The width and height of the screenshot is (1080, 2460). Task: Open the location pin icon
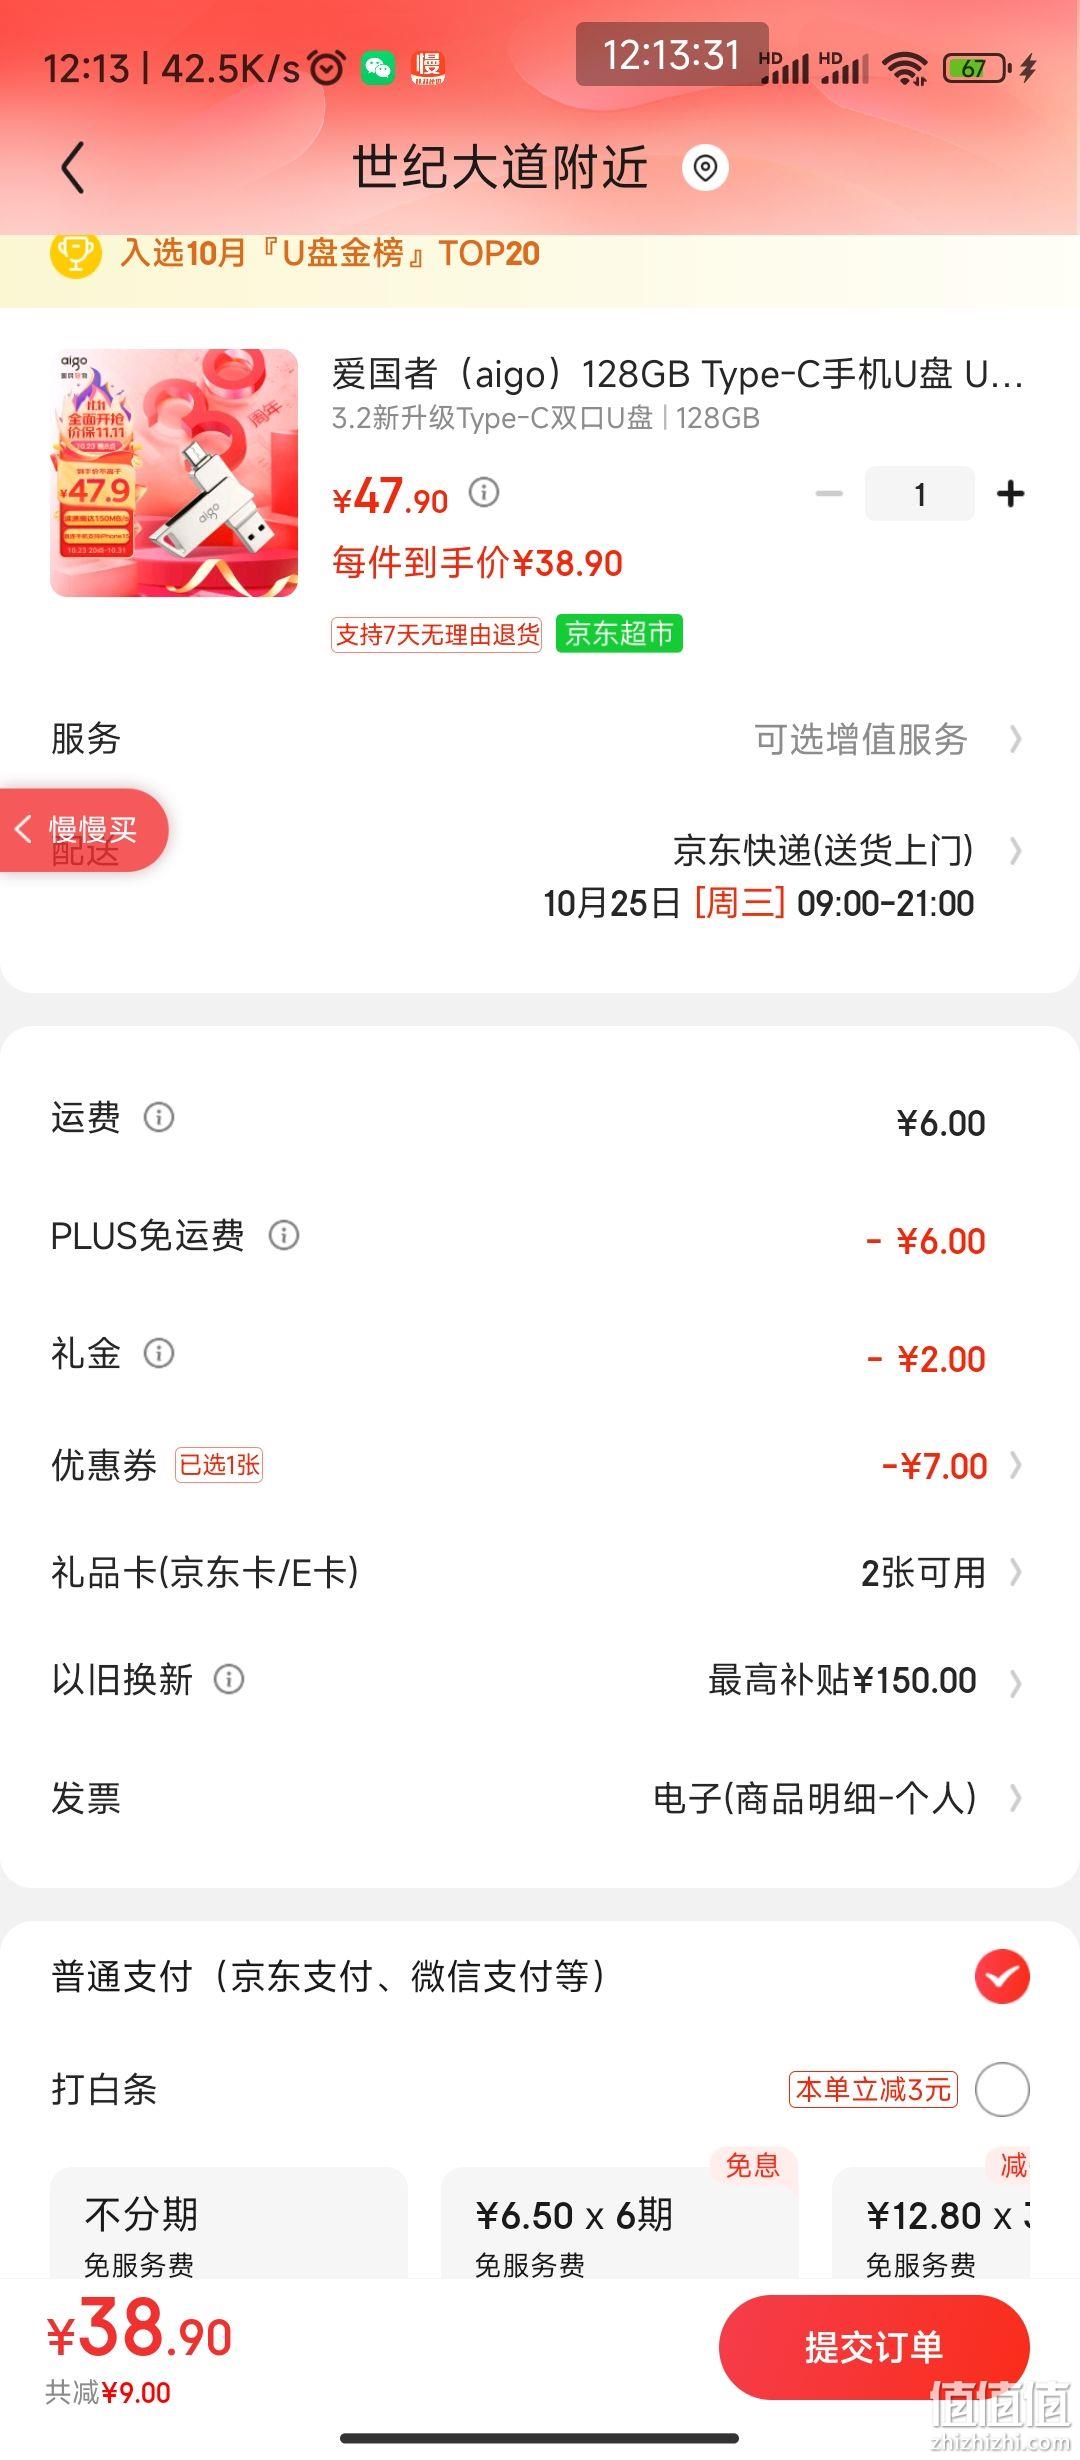coord(705,167)
